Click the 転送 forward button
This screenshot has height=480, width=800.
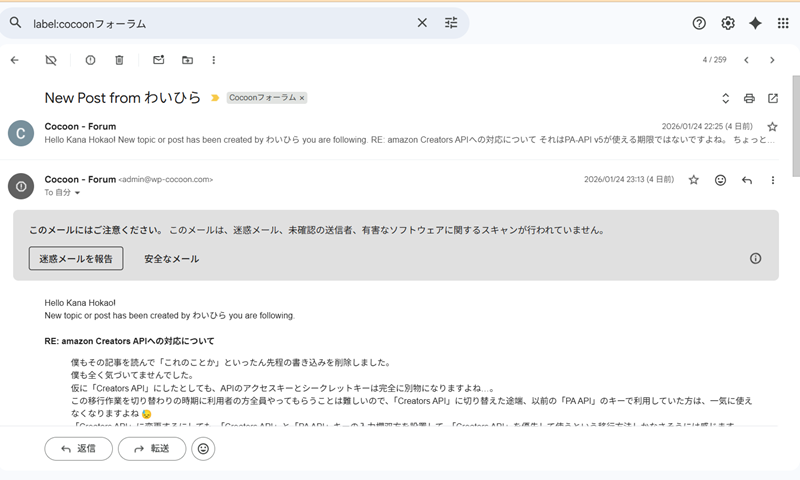(152, 449)
